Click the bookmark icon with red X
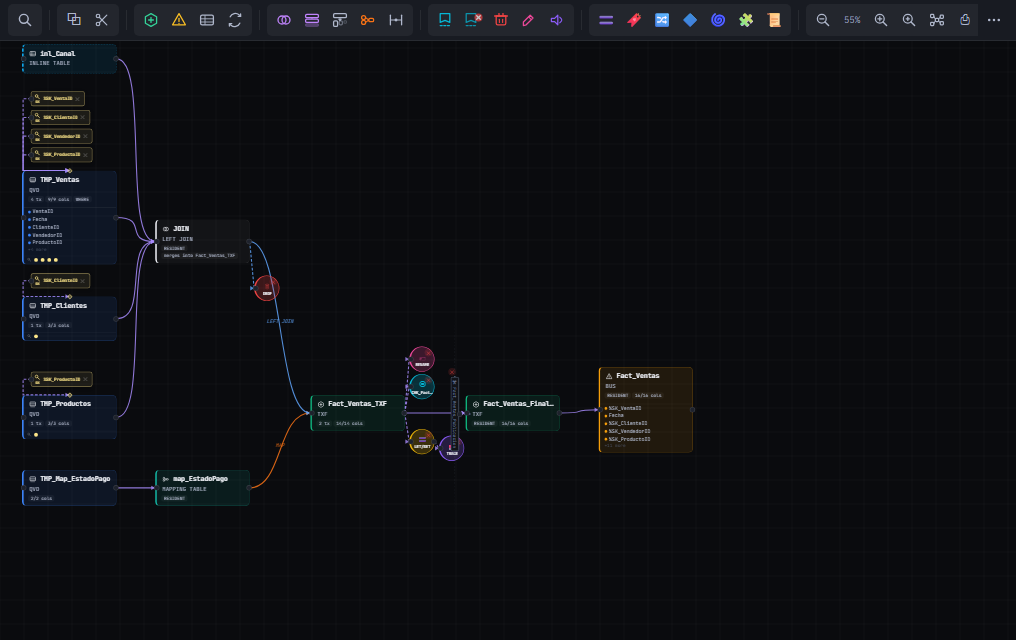This screenshot has width=1016, height=640. tap(473, 20)
